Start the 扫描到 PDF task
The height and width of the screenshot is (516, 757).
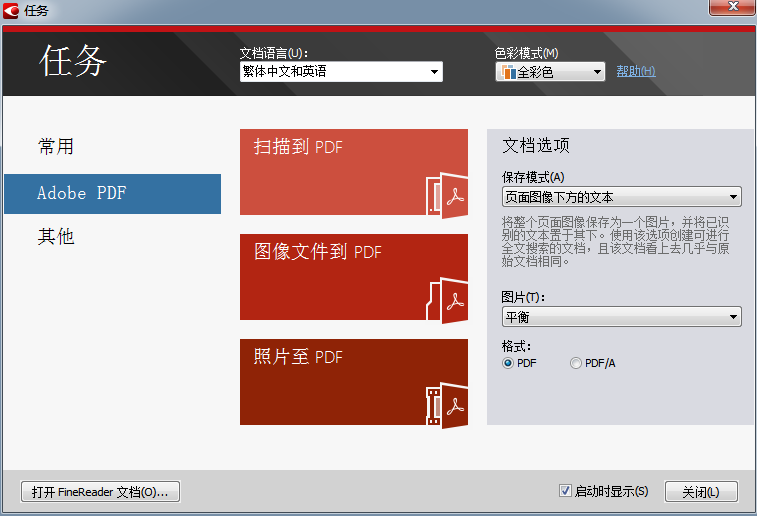[353, 172]
